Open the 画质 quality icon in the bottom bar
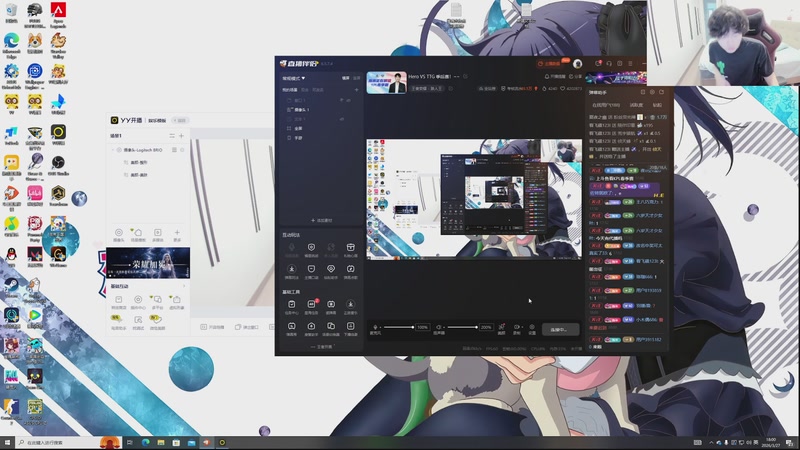This screenshot has width=800, height=450. (x=502, y=327)
